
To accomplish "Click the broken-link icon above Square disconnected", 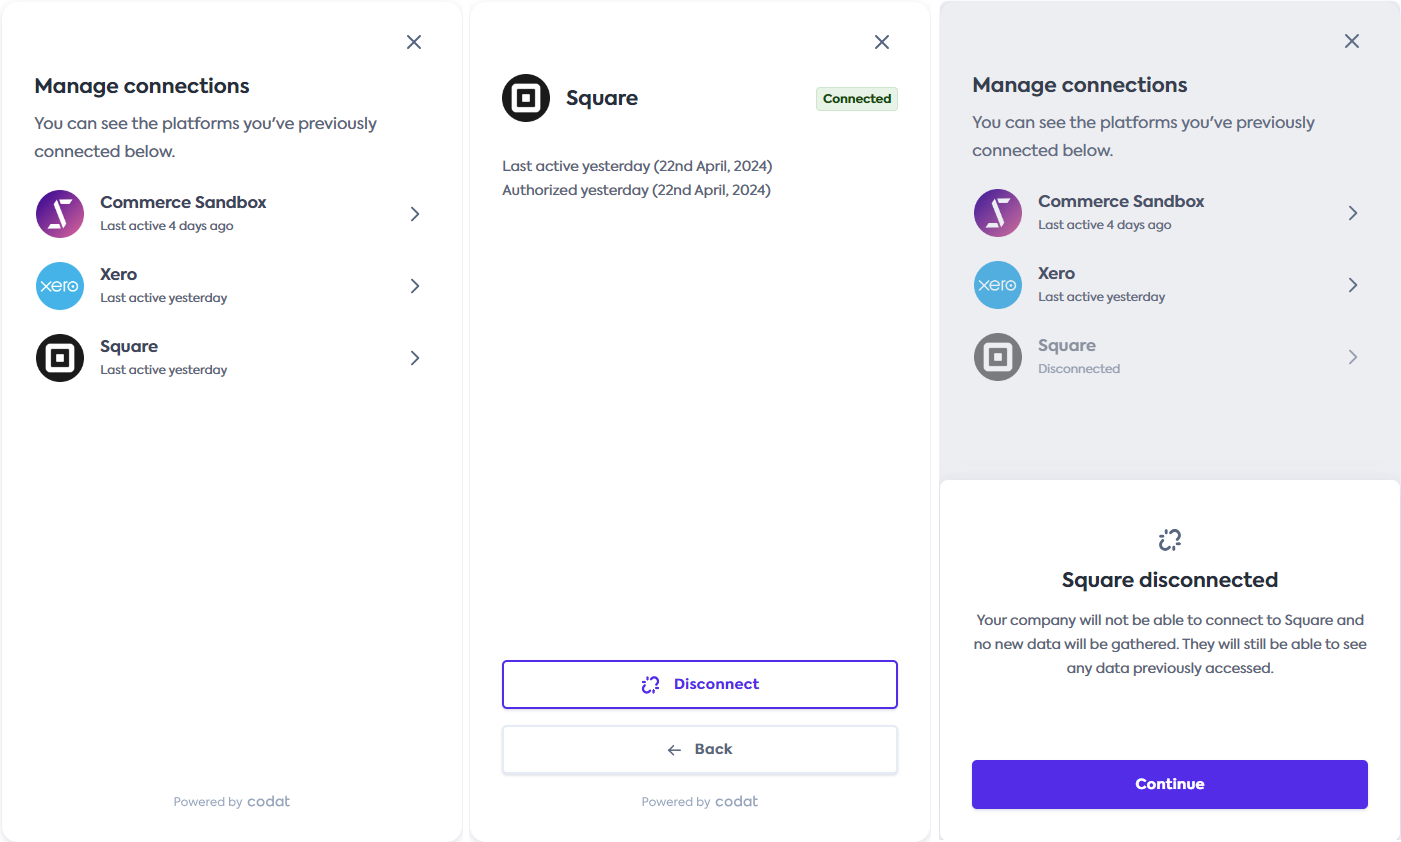I will [1169, 539].
